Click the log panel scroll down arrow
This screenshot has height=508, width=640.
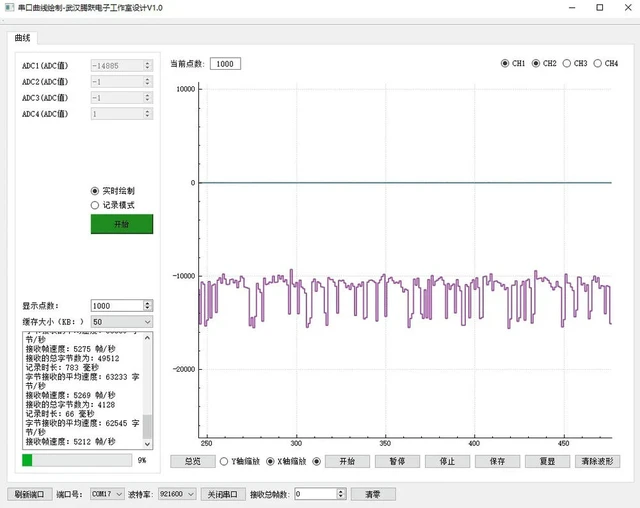point(147,444)
